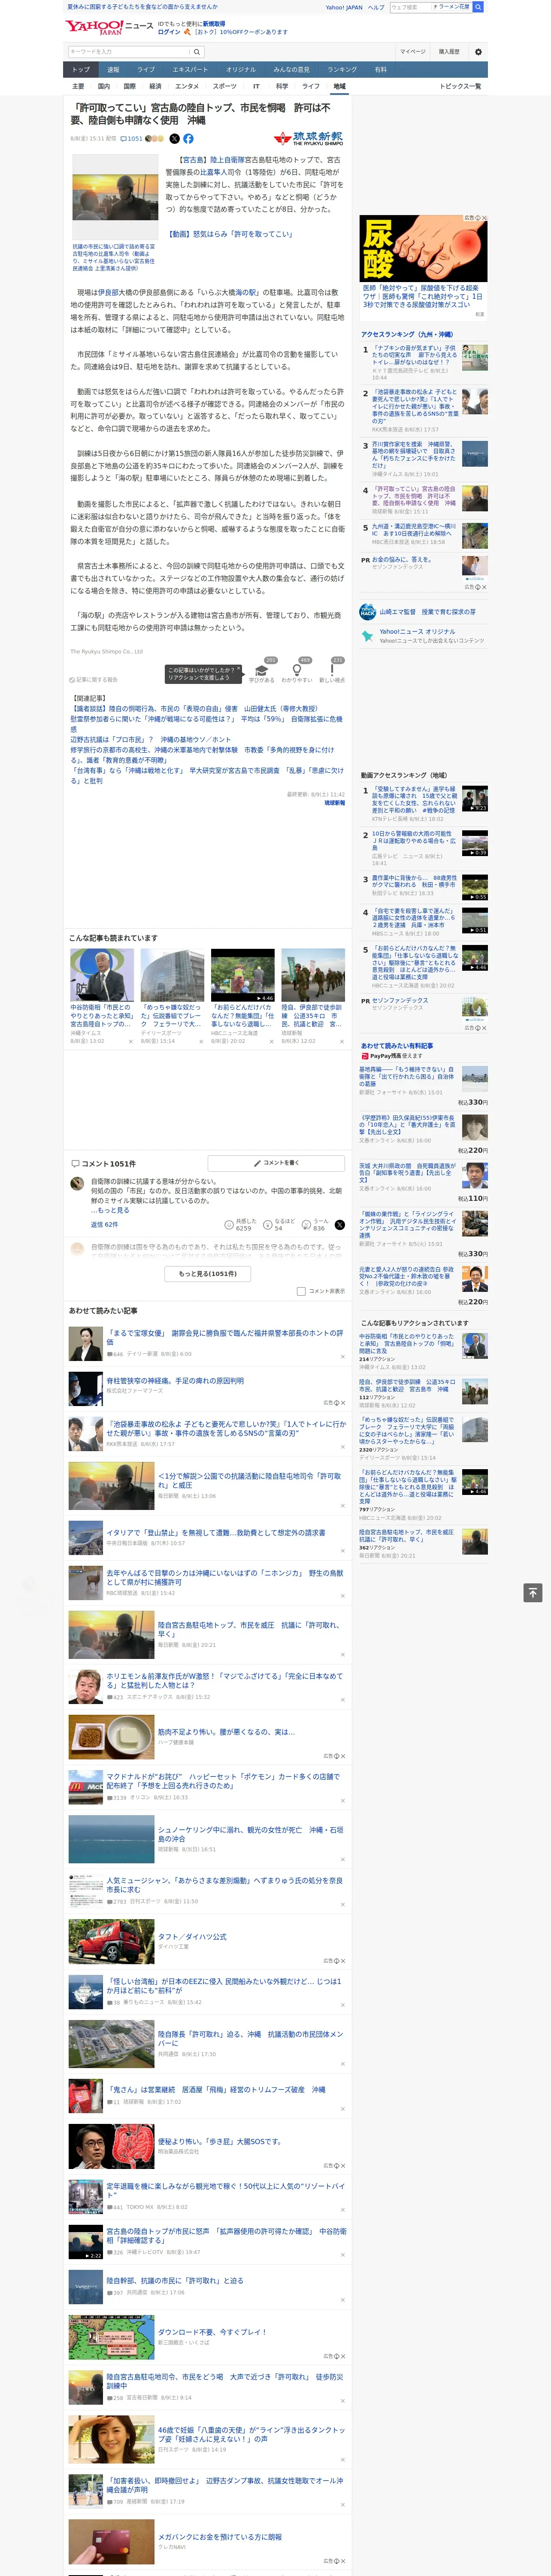Click the ヘルプ link in the header
Screen dimensions: 551x2576
point(376,7)
